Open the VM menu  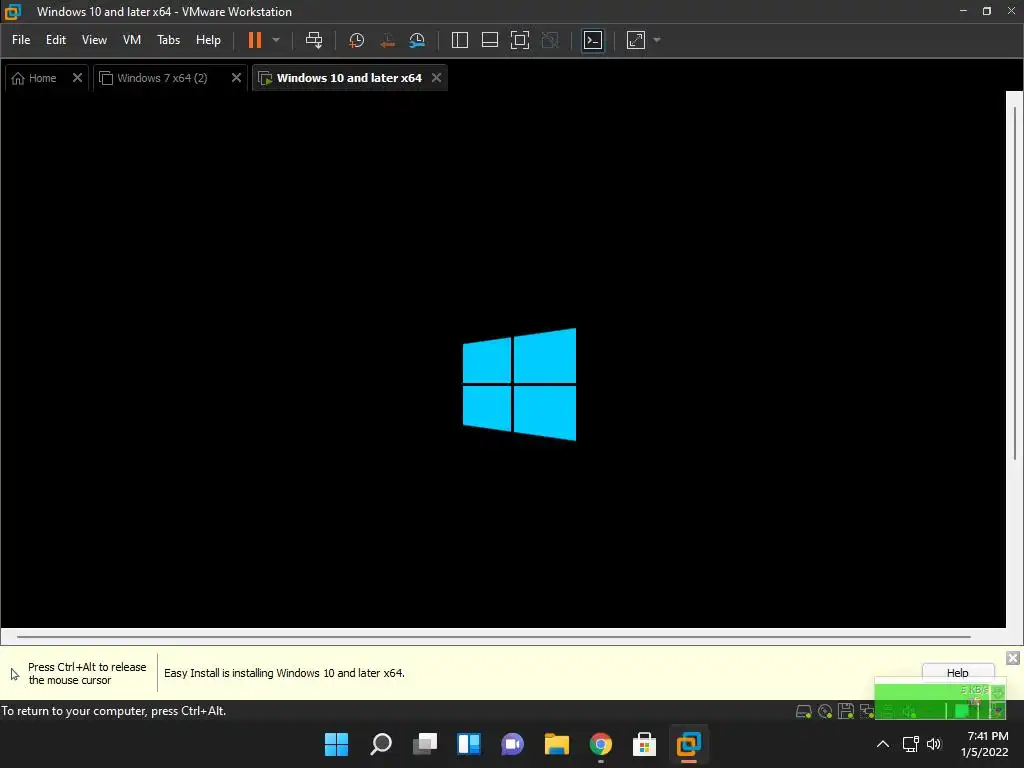(131, 40)
